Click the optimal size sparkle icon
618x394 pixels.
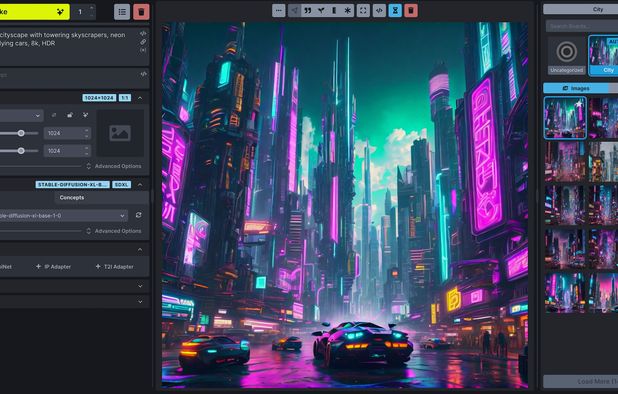85,115
